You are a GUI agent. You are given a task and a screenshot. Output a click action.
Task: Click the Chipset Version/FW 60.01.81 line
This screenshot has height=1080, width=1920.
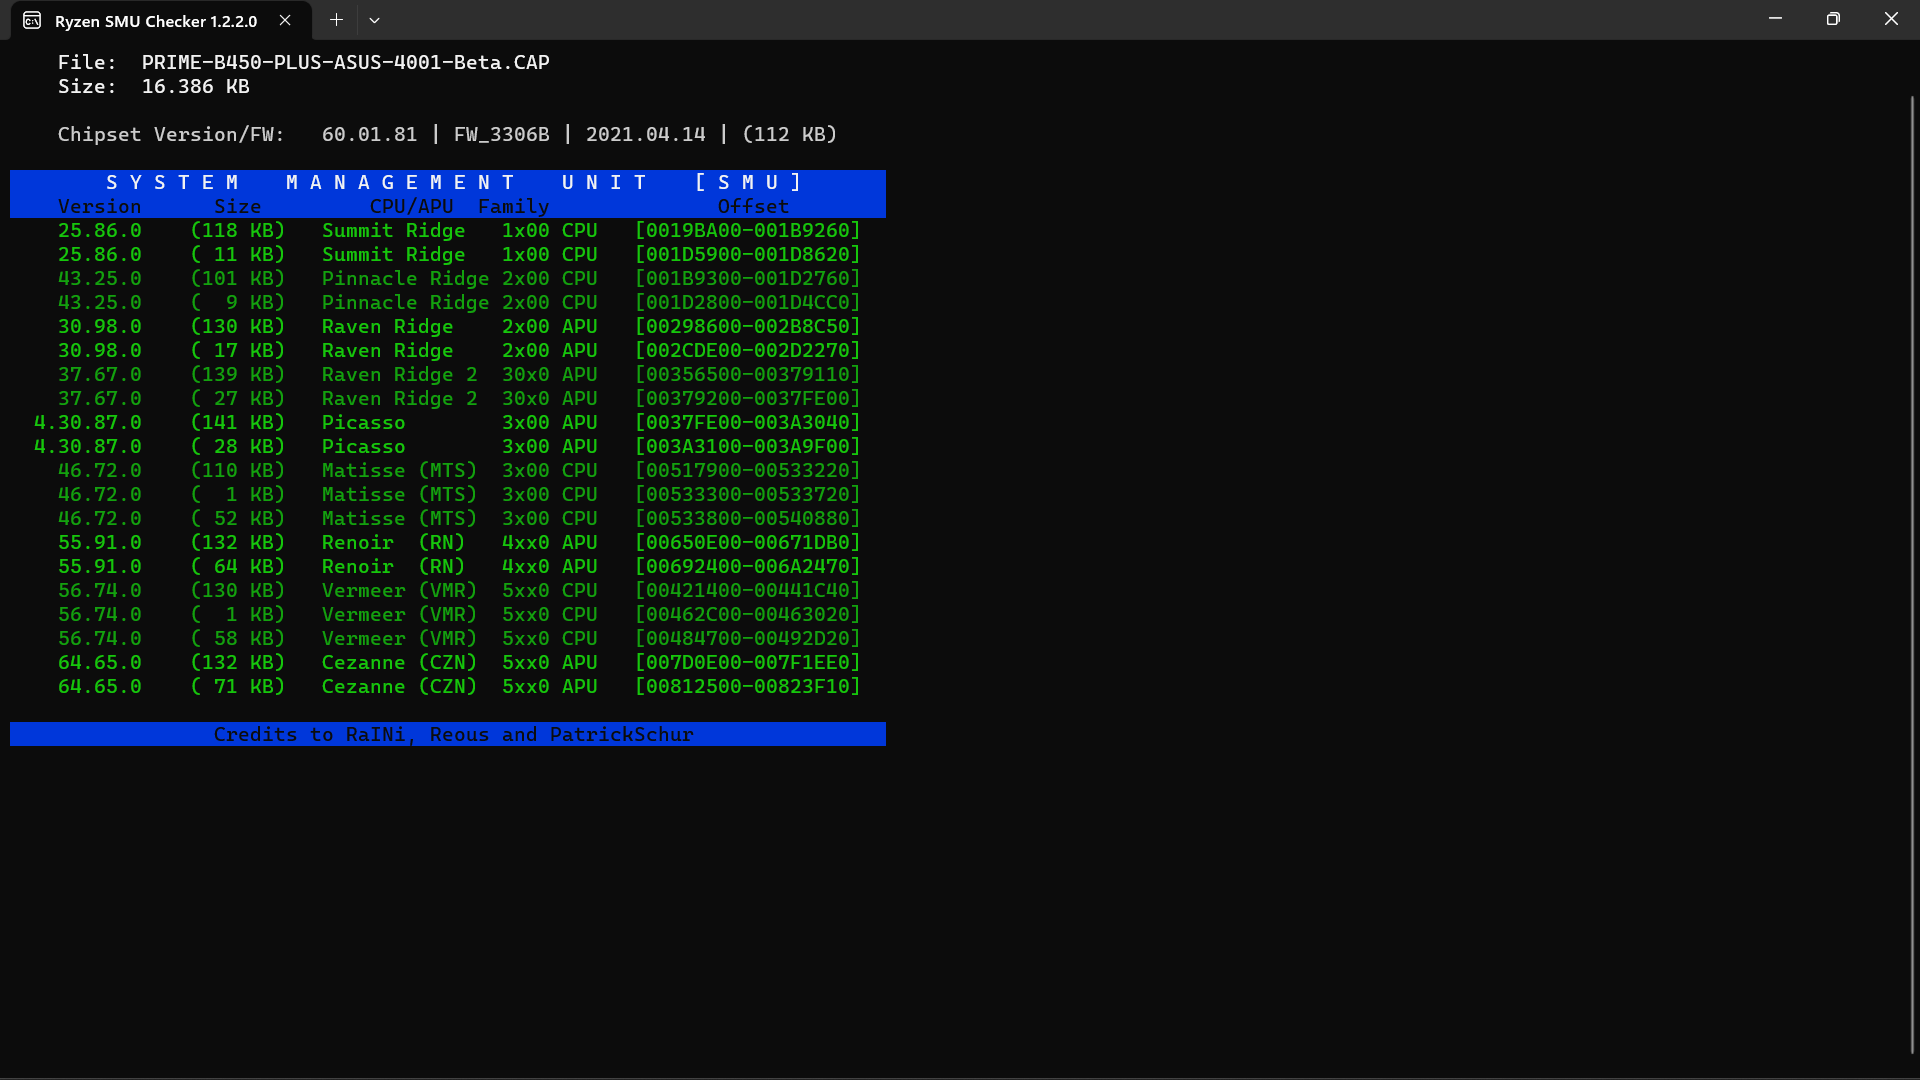pyautogui.click(x=370, y=133)
